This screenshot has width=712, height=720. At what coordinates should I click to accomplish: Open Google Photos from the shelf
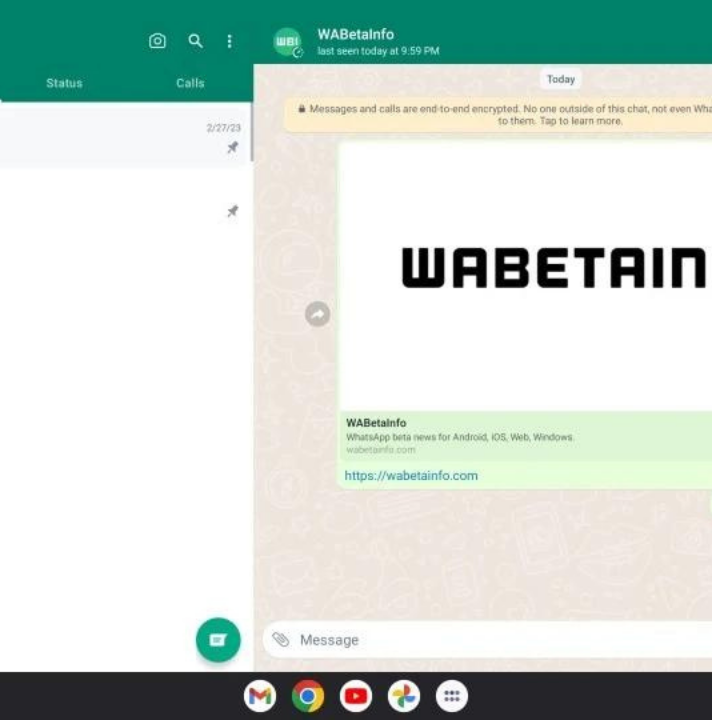(404, 696)
